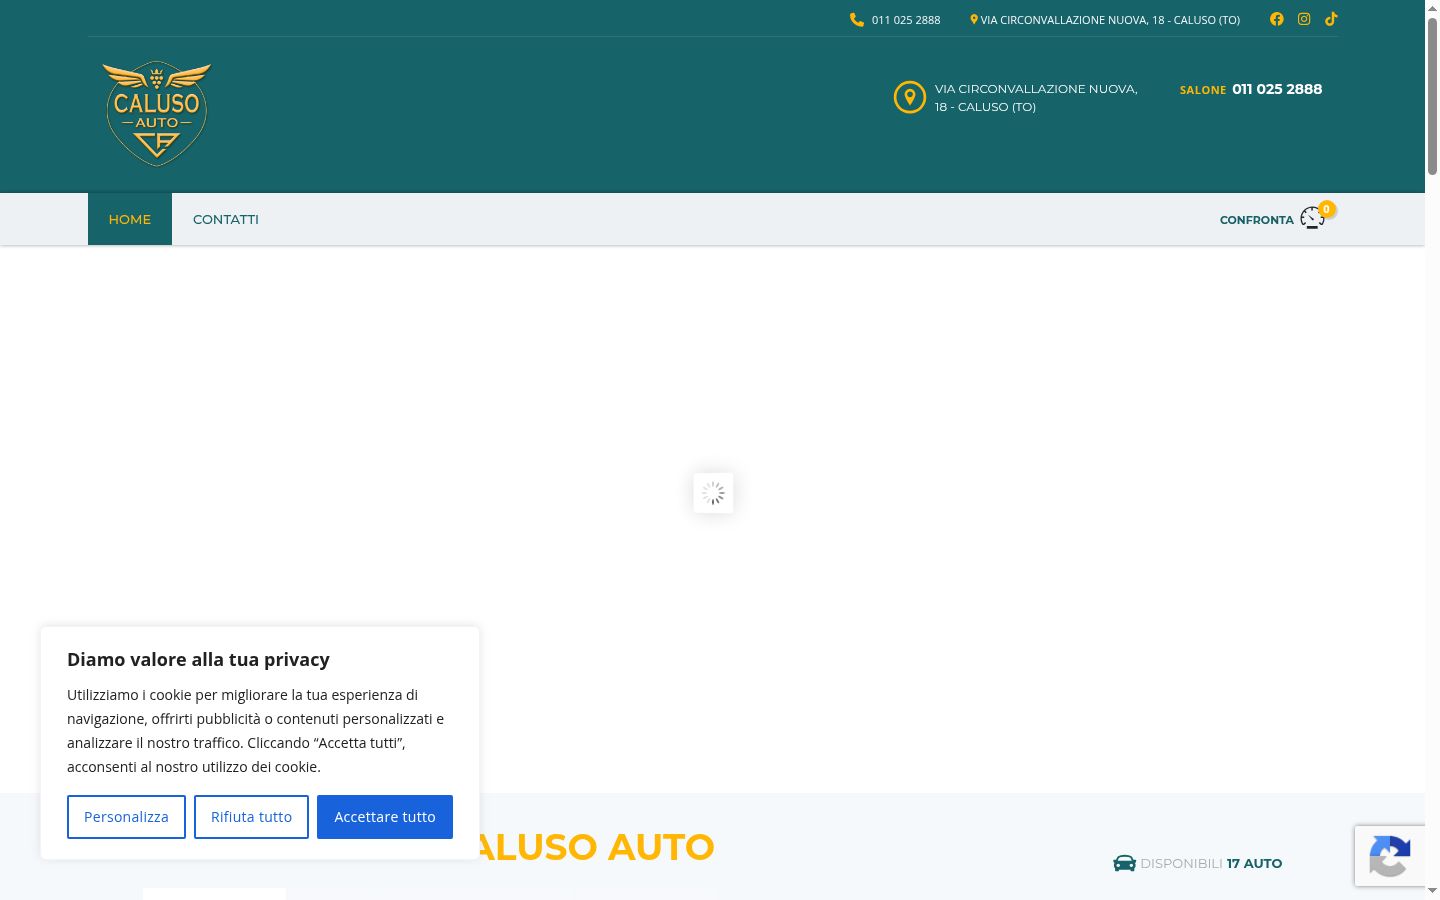Image resolution: width=1440 pixels, height=900 pixels.
Task: Click the Caluso Auto logo
Action: (157, 113)
